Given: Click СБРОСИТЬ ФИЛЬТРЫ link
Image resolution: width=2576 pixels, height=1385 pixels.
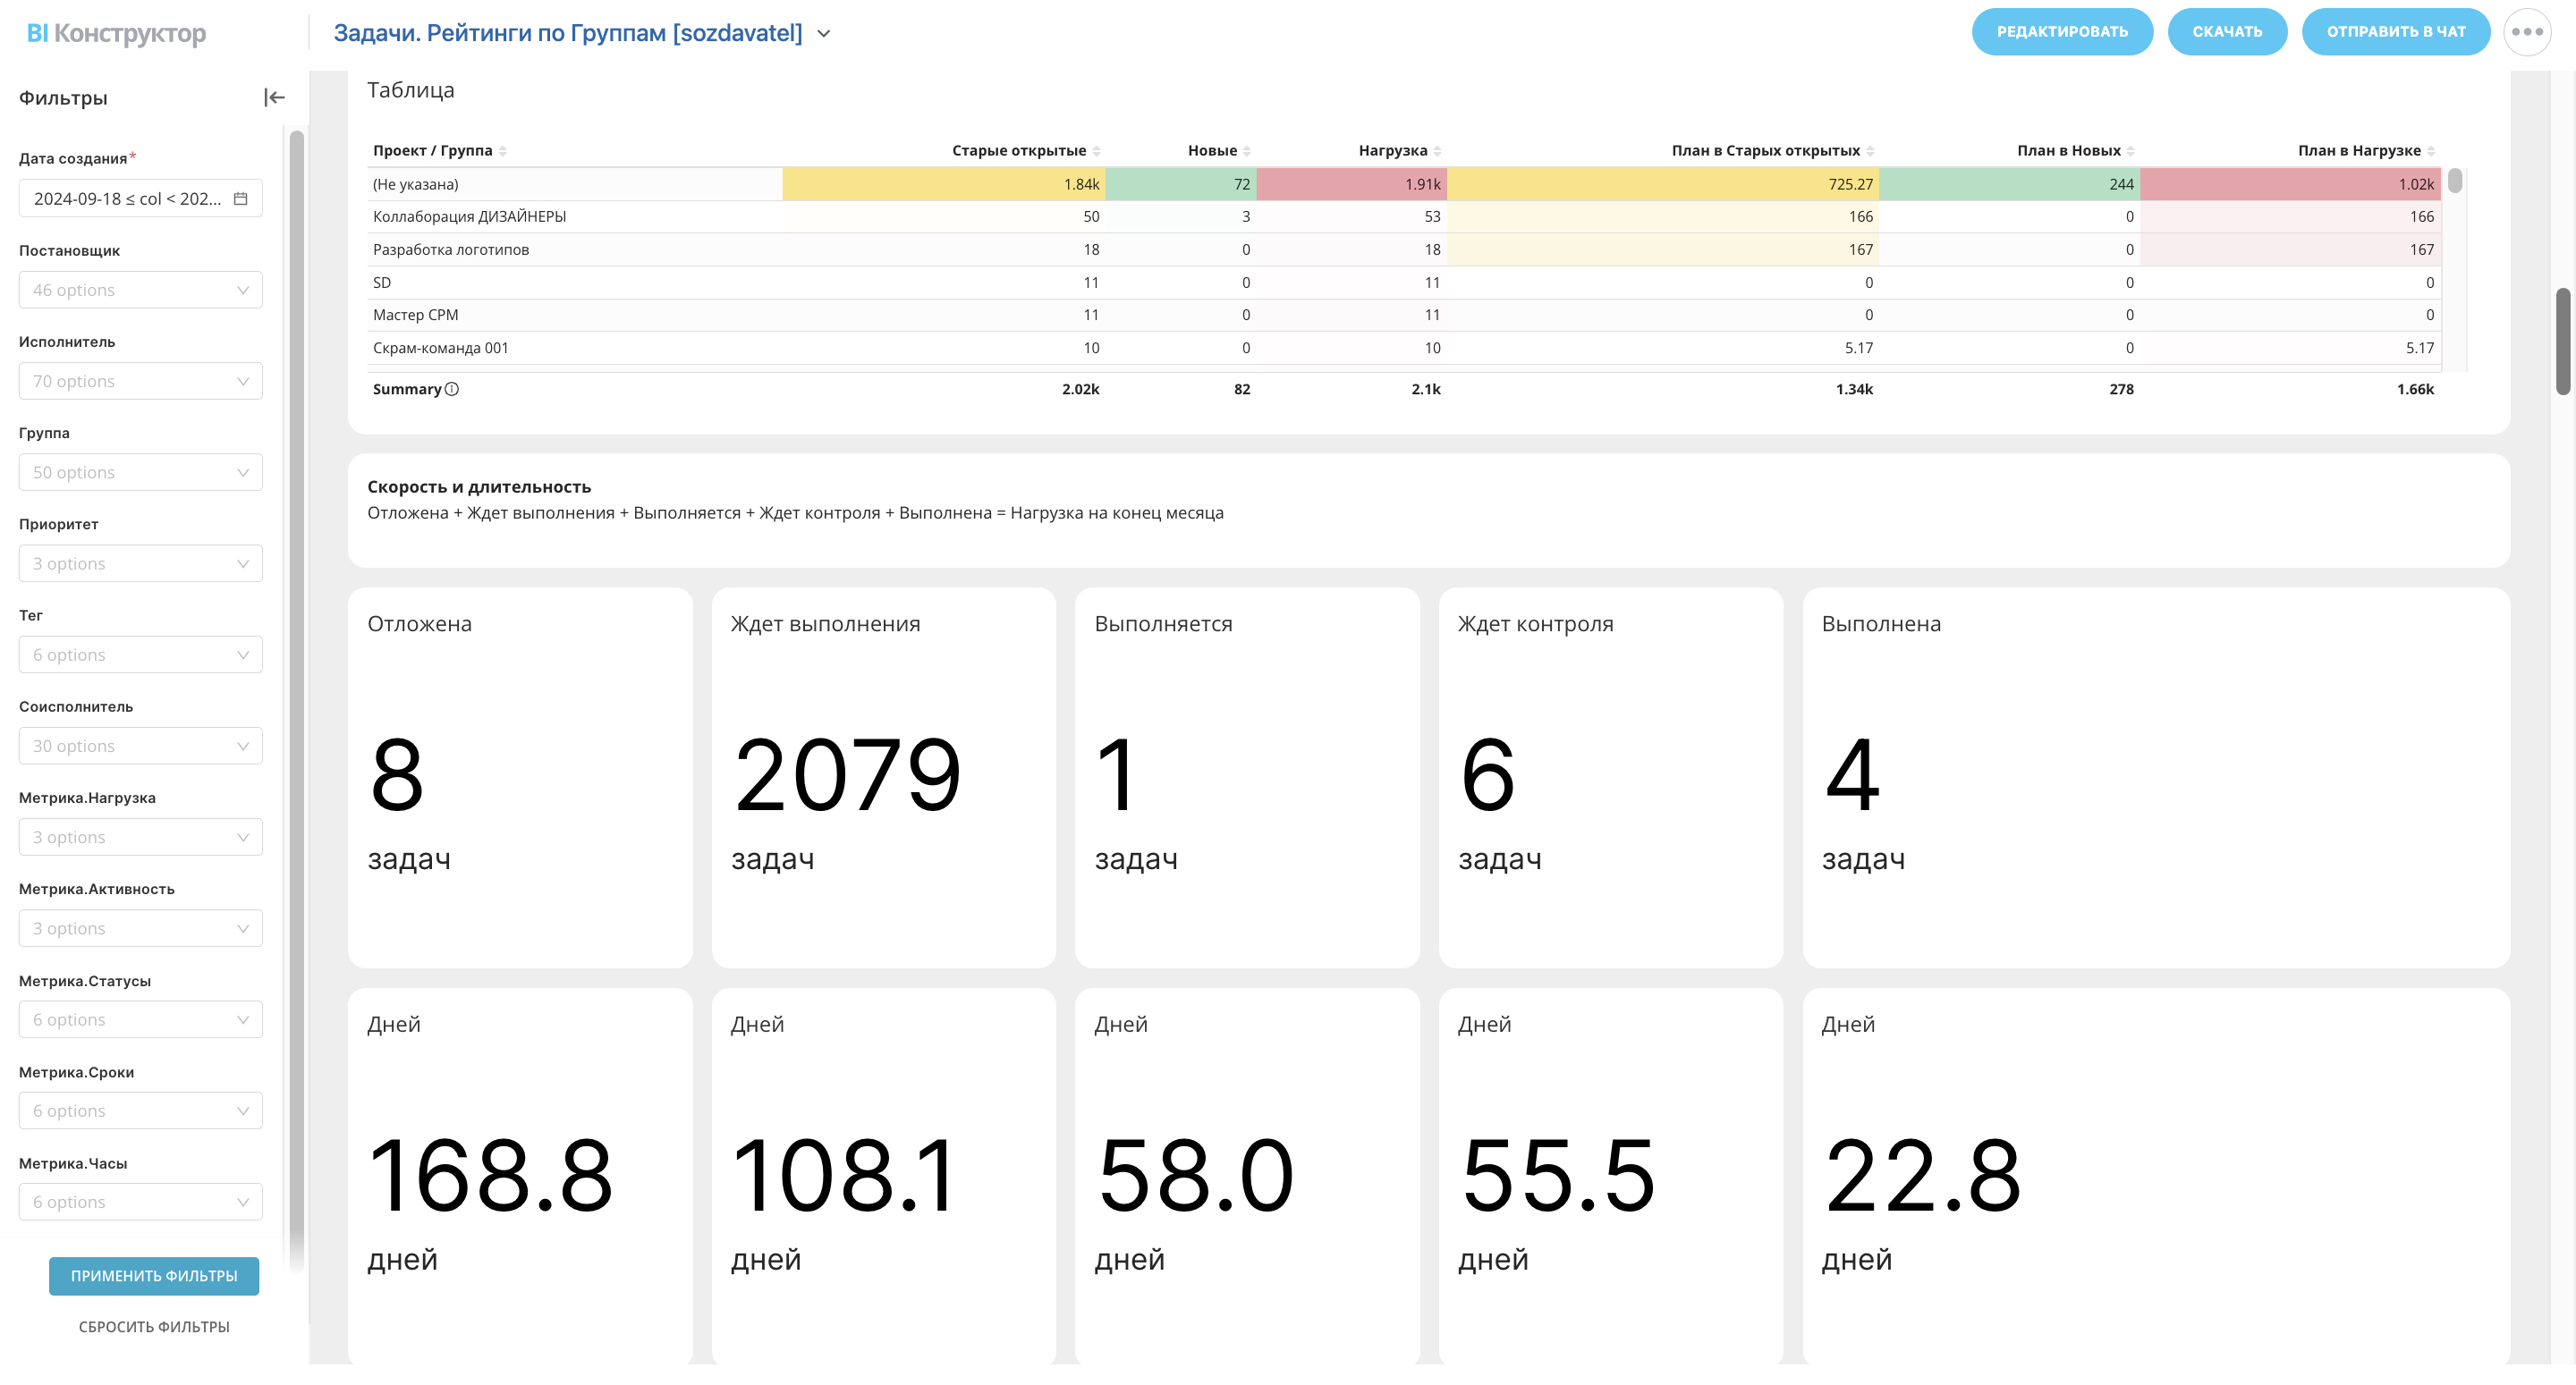Looking at the screenshot, I should point(154,1327).
